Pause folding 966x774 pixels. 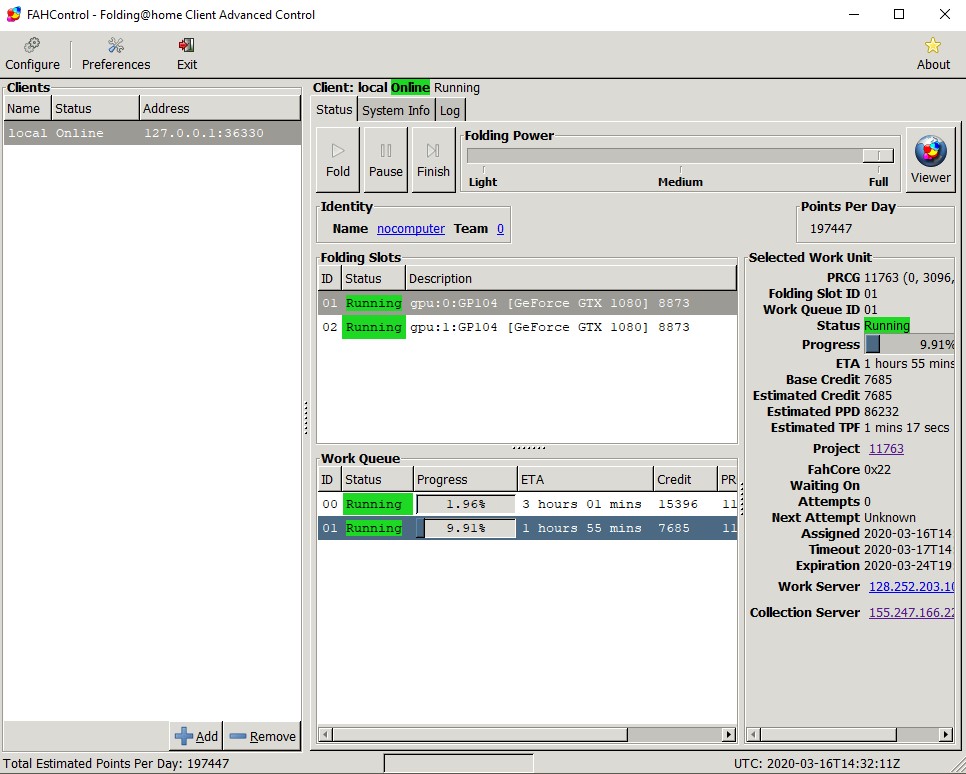click(x=386, y=160)
